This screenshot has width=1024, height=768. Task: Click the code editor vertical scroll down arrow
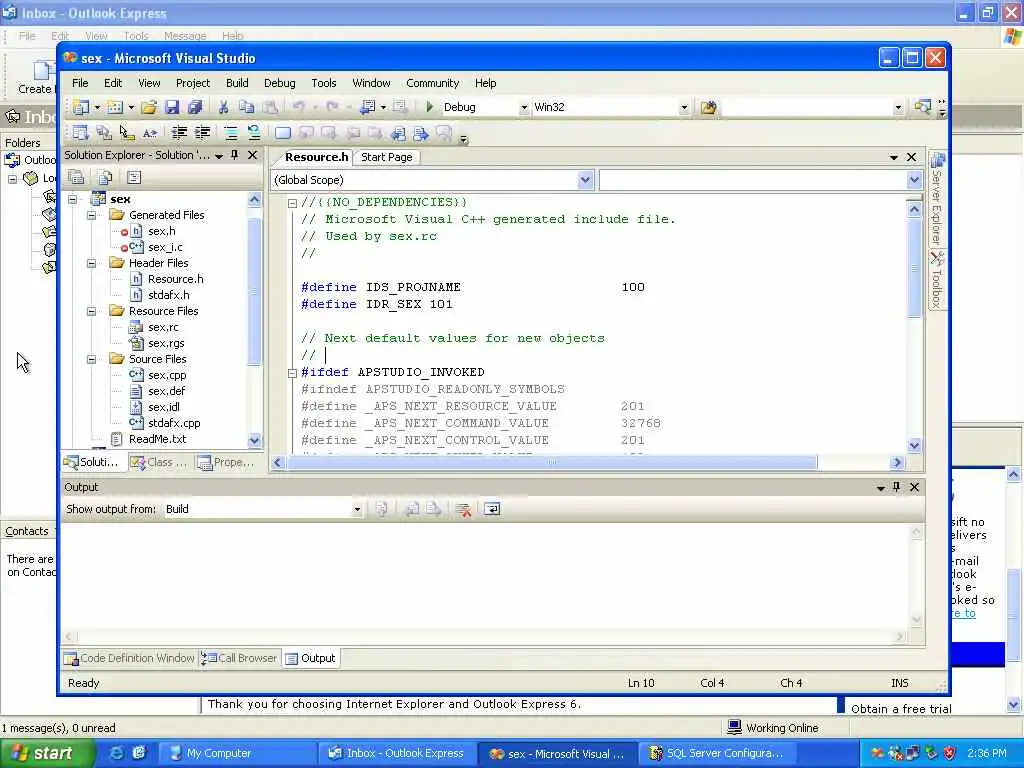[x=914, y=446]
